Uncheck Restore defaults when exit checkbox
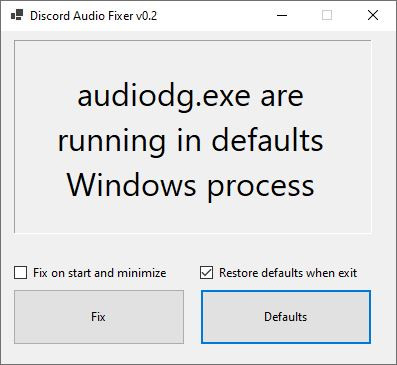Viewport: 397px width, 365px height. click(x=206, y=273)
